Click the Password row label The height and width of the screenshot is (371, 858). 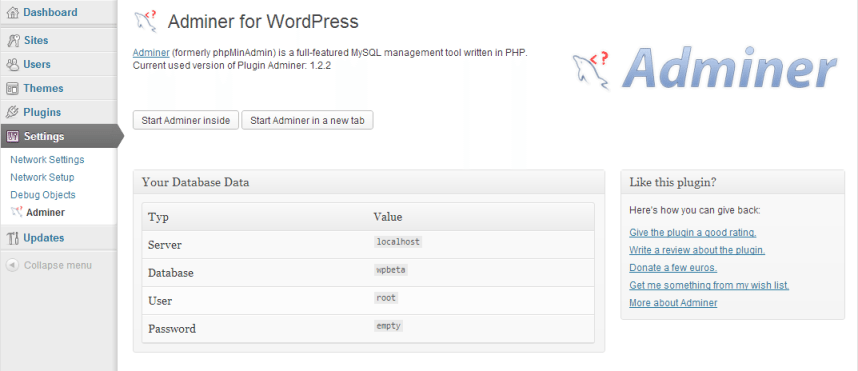172,329
